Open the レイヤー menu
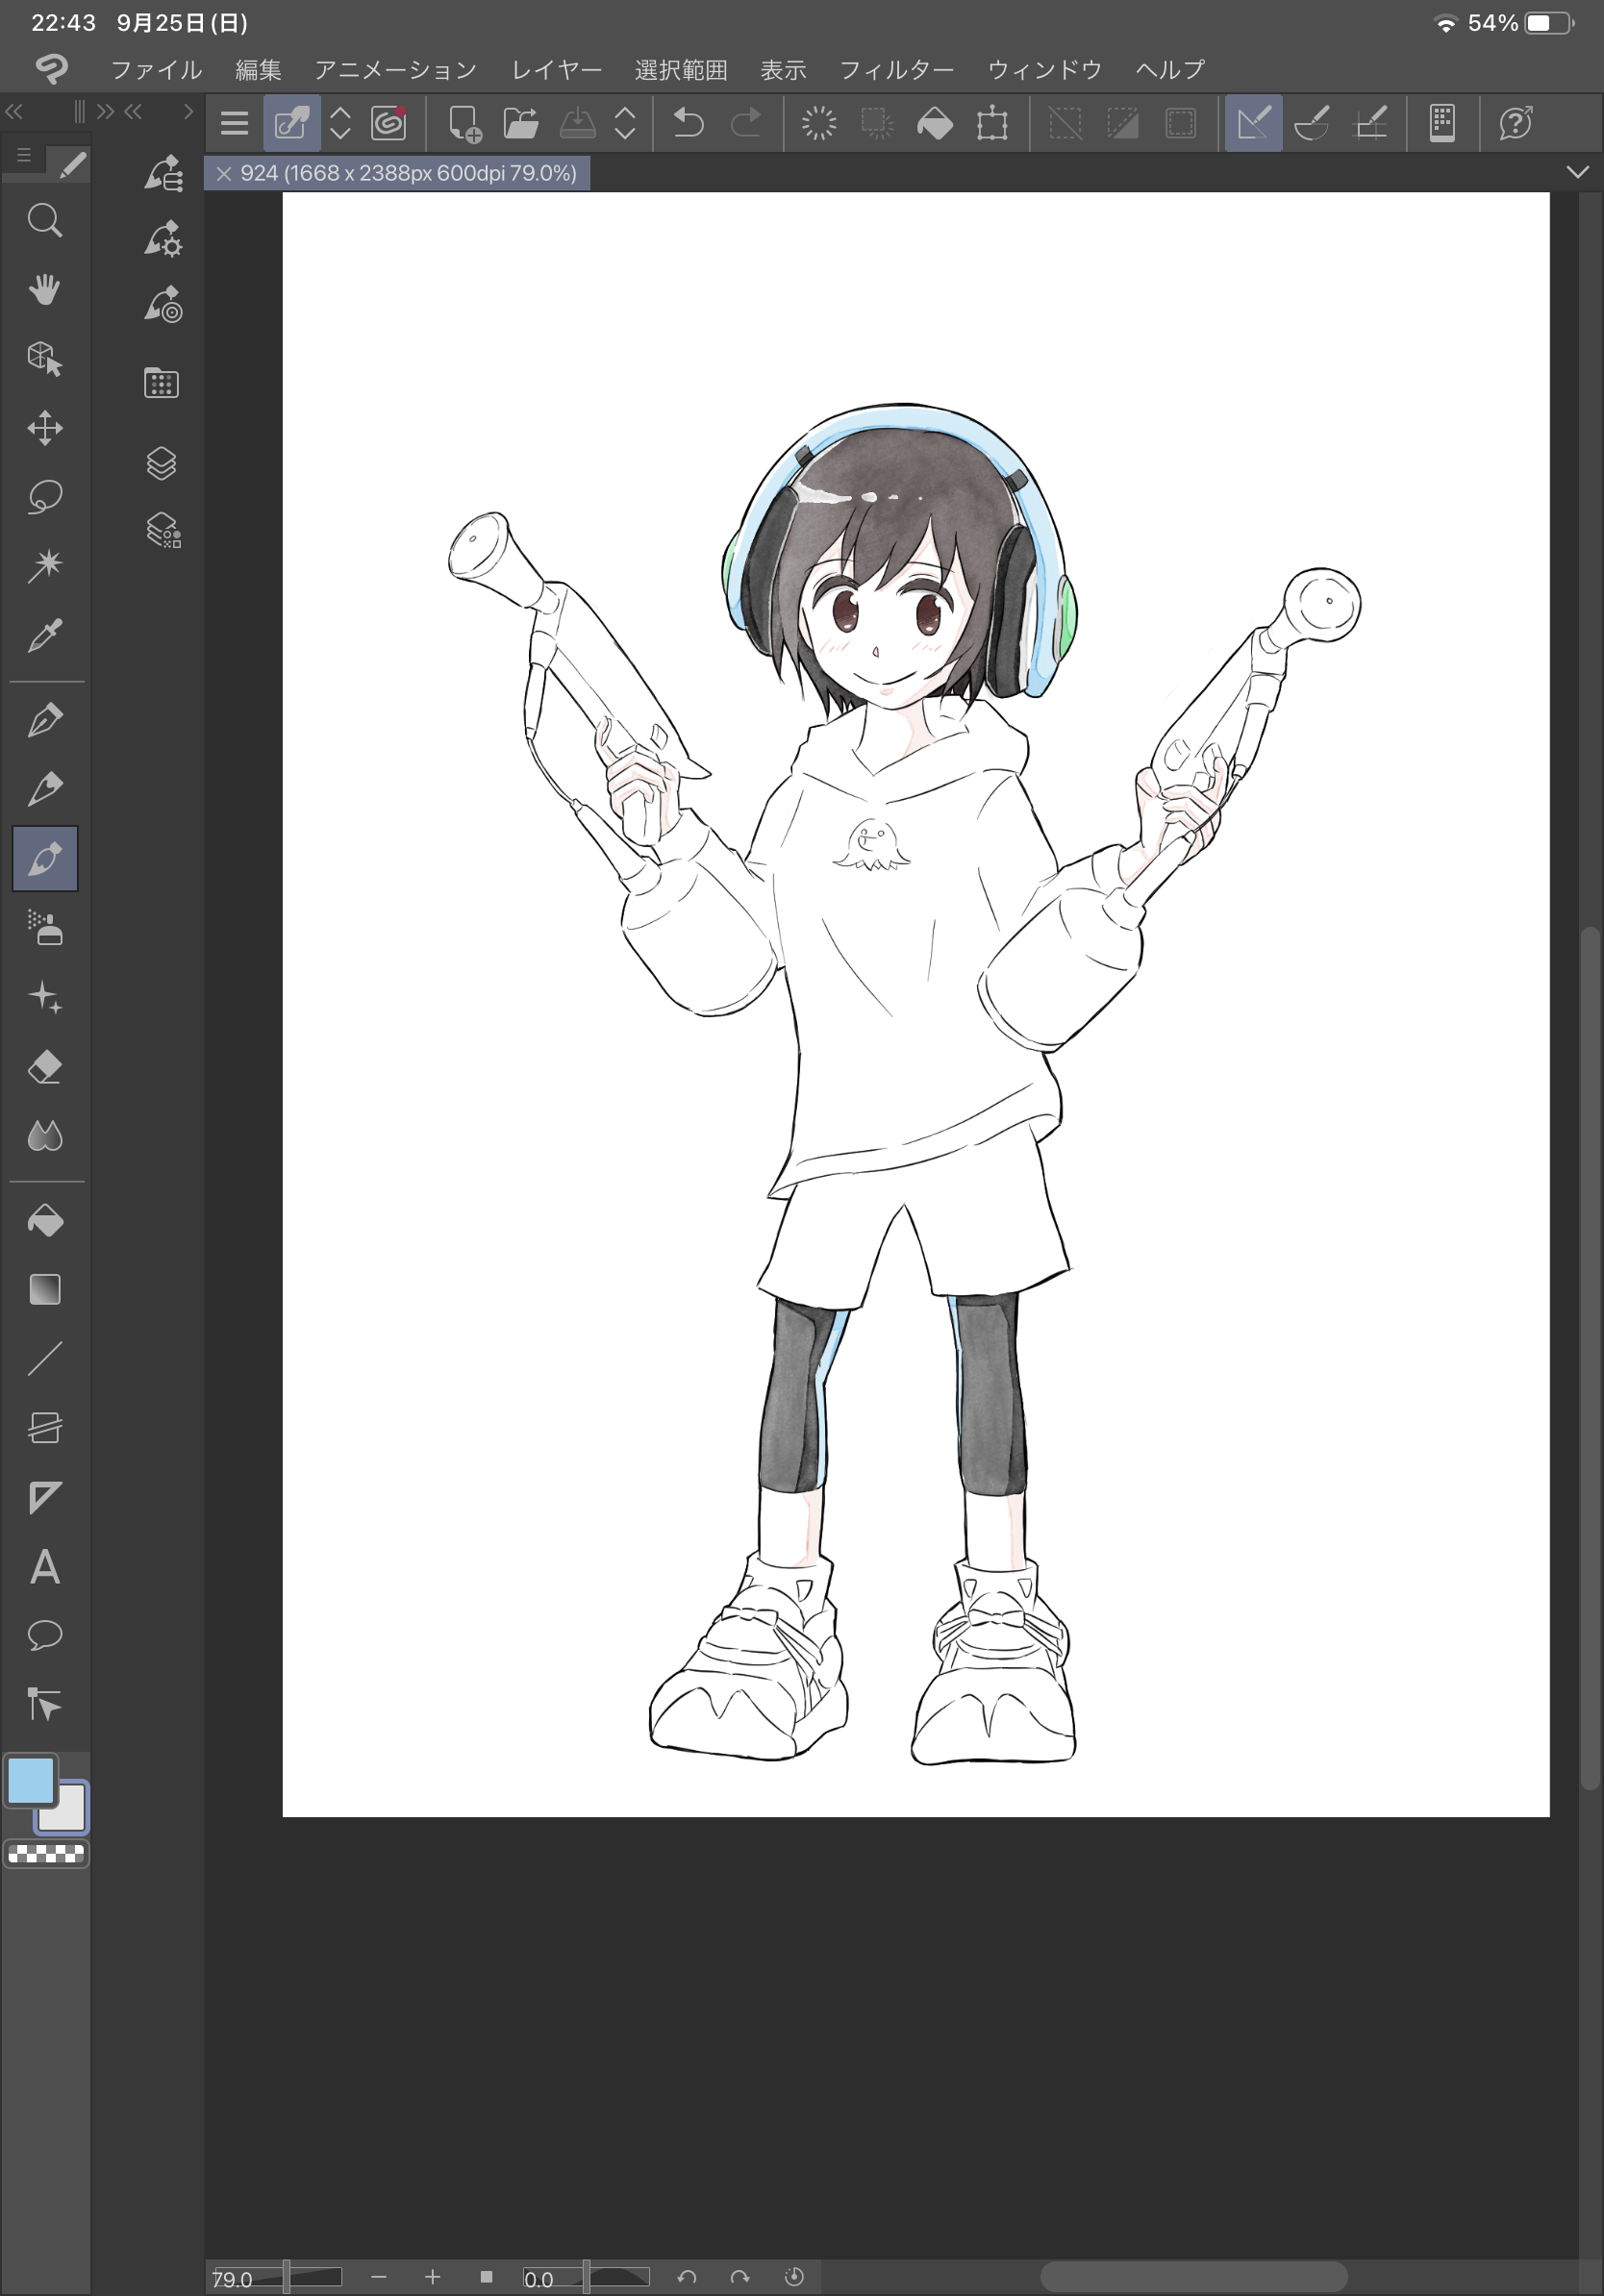The image size is (1604, 2296). [x=556, y=70]
